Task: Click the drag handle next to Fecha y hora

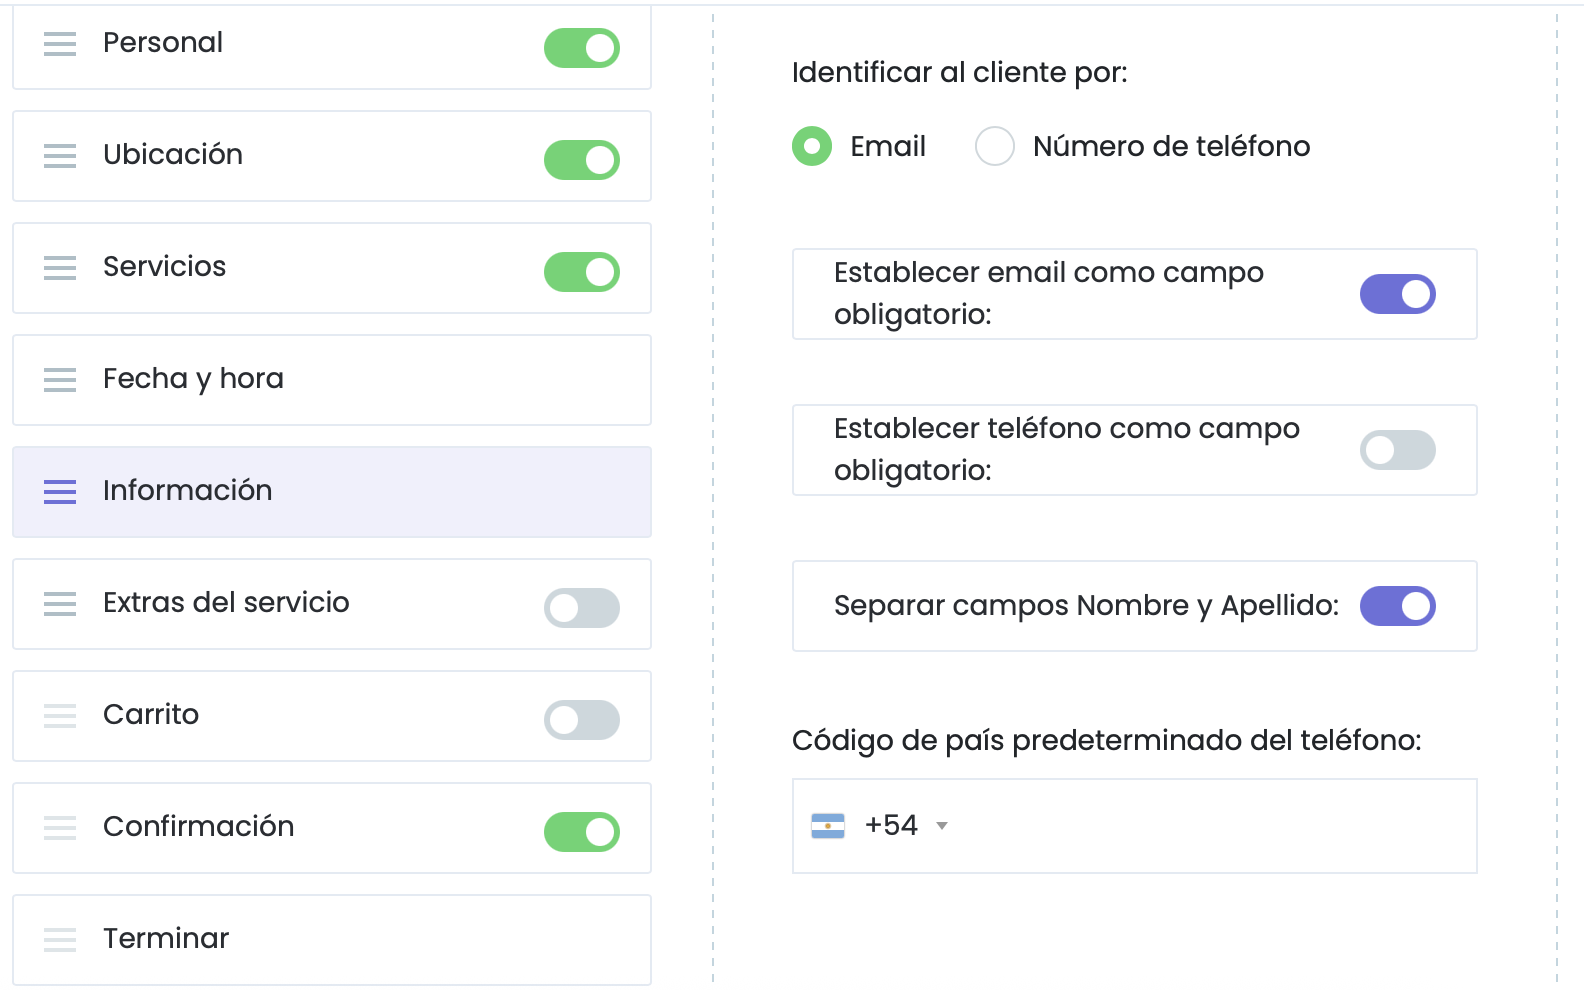Action: point(60,380)
